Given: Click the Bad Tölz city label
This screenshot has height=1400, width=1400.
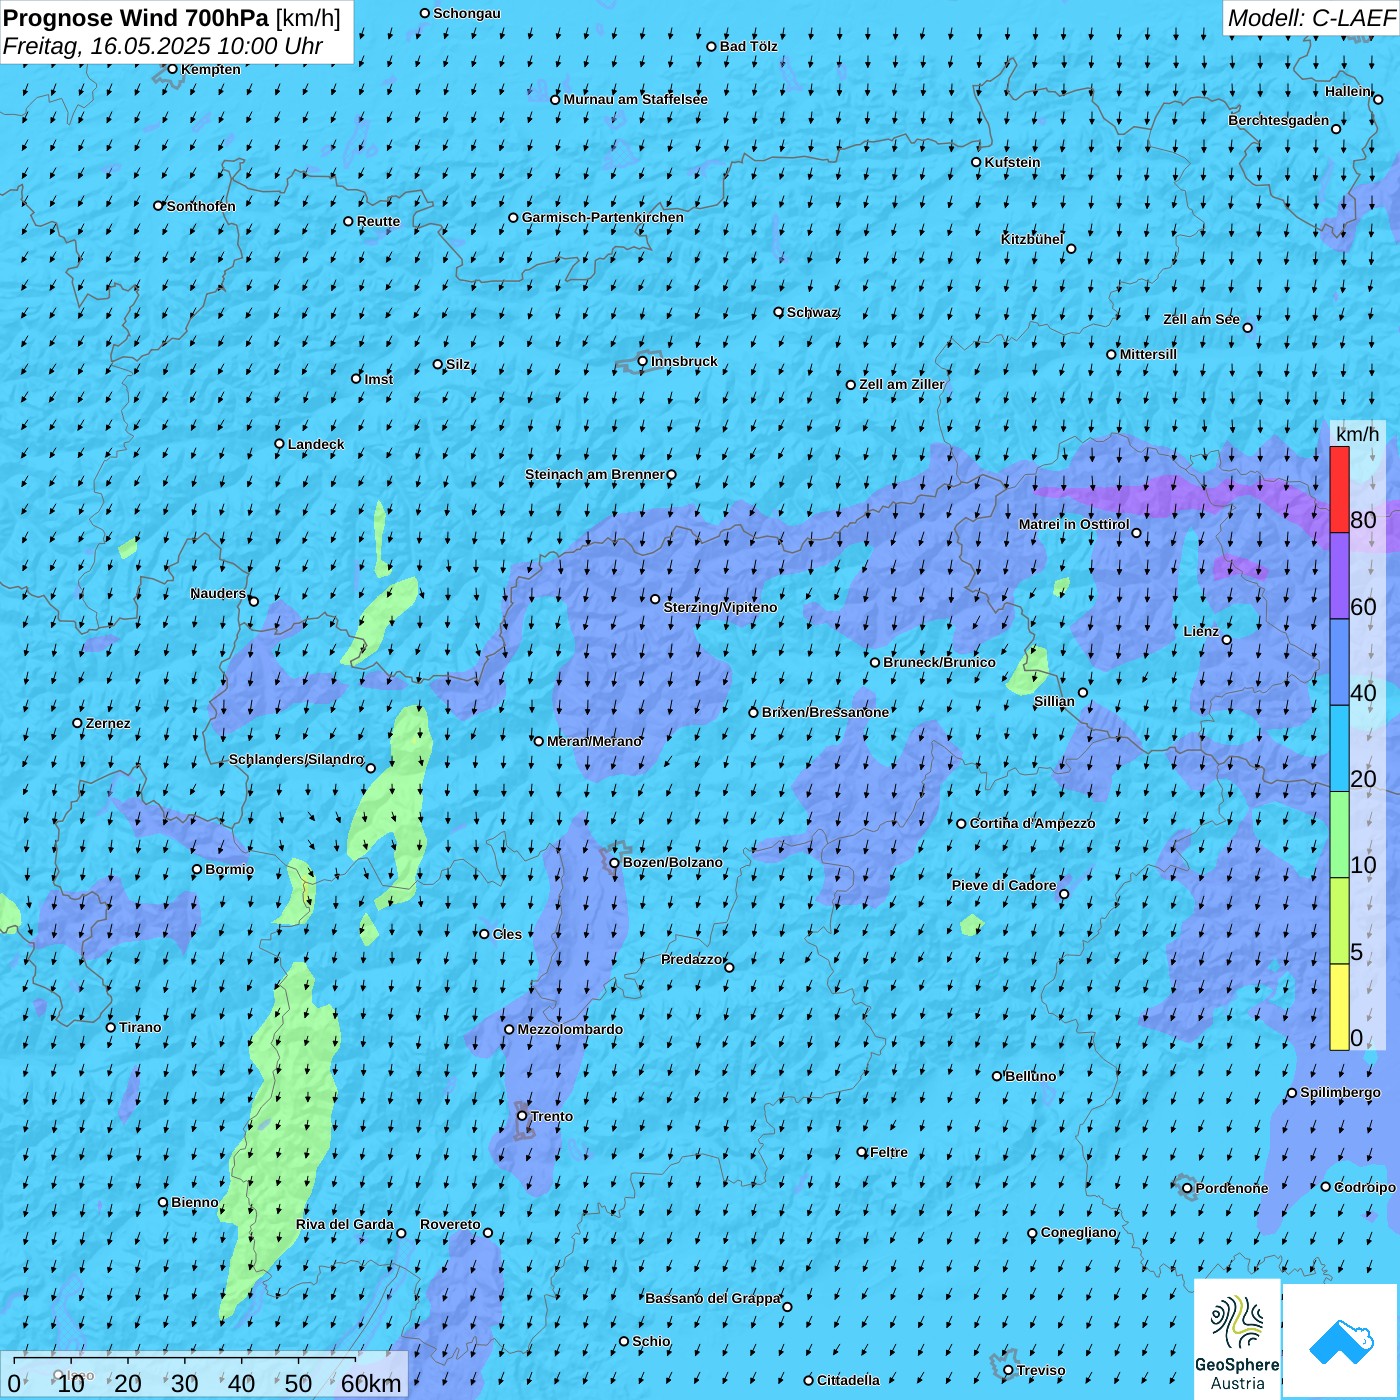Looking at the screenshot, I should point(748,46).
